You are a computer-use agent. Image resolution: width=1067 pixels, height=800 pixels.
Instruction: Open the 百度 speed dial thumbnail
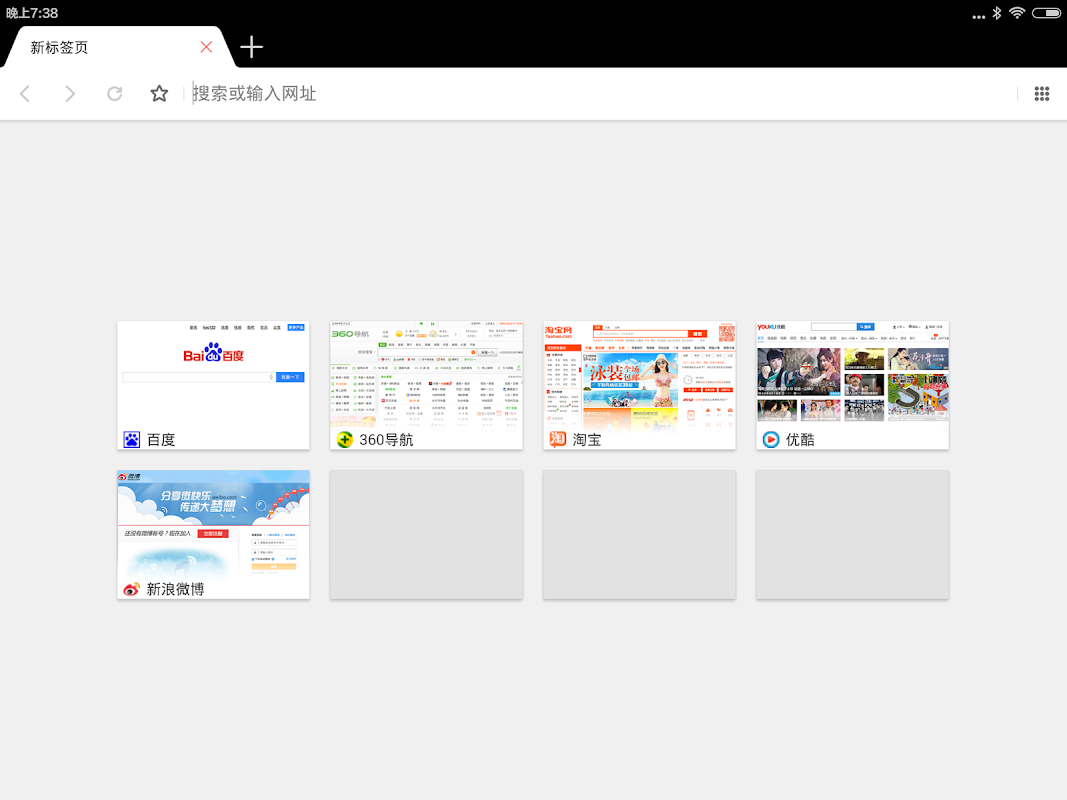pos(213,385)
